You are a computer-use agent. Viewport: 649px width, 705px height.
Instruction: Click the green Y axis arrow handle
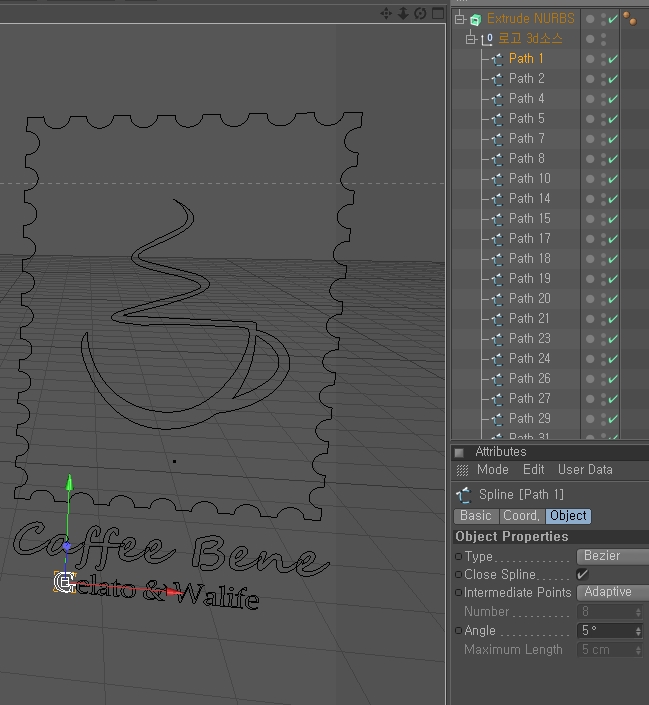(69, 482)
